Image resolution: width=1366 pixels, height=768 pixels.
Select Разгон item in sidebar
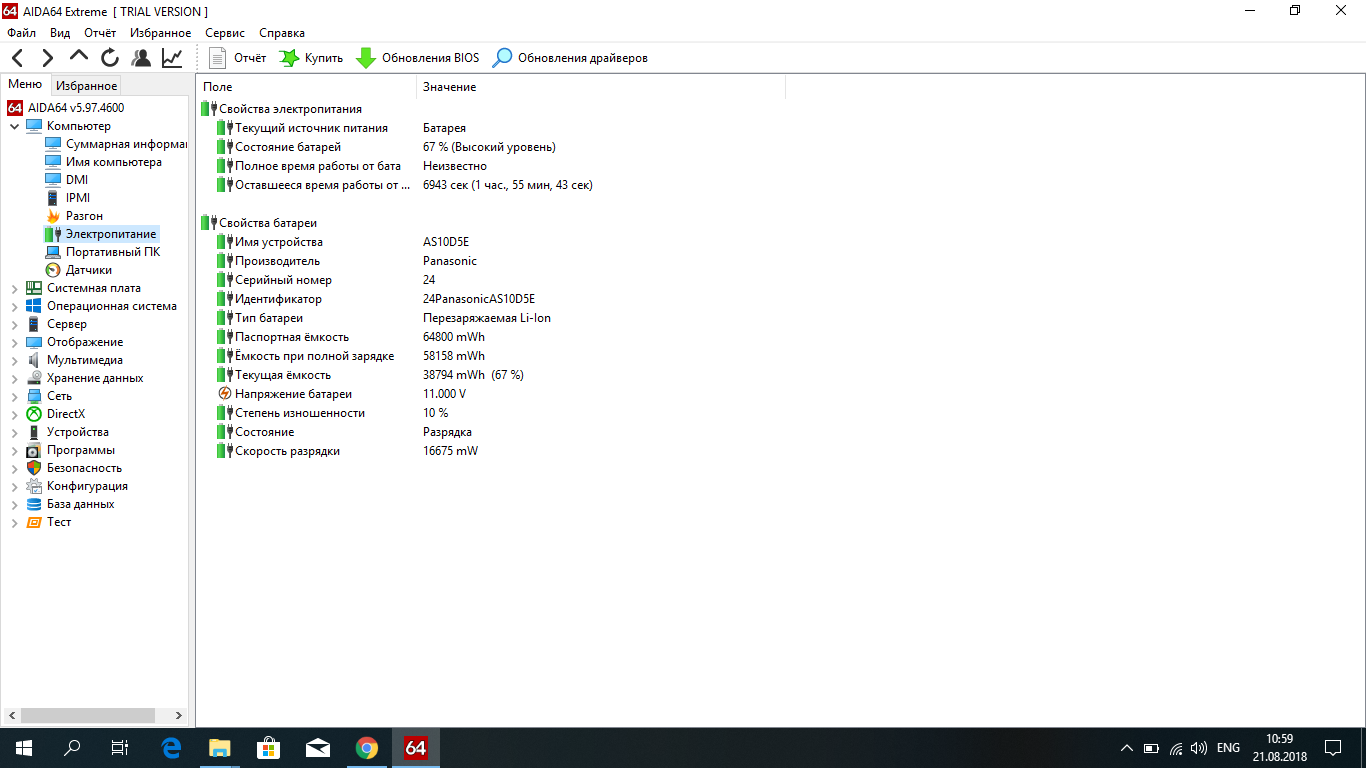click(x=84, y=216)
